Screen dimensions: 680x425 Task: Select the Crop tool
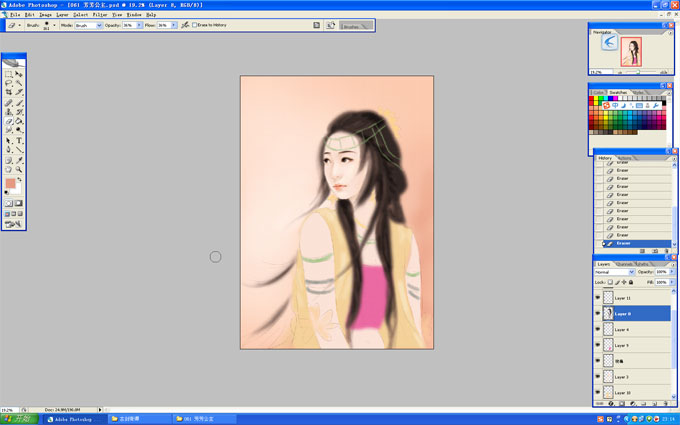pos(8,92)
